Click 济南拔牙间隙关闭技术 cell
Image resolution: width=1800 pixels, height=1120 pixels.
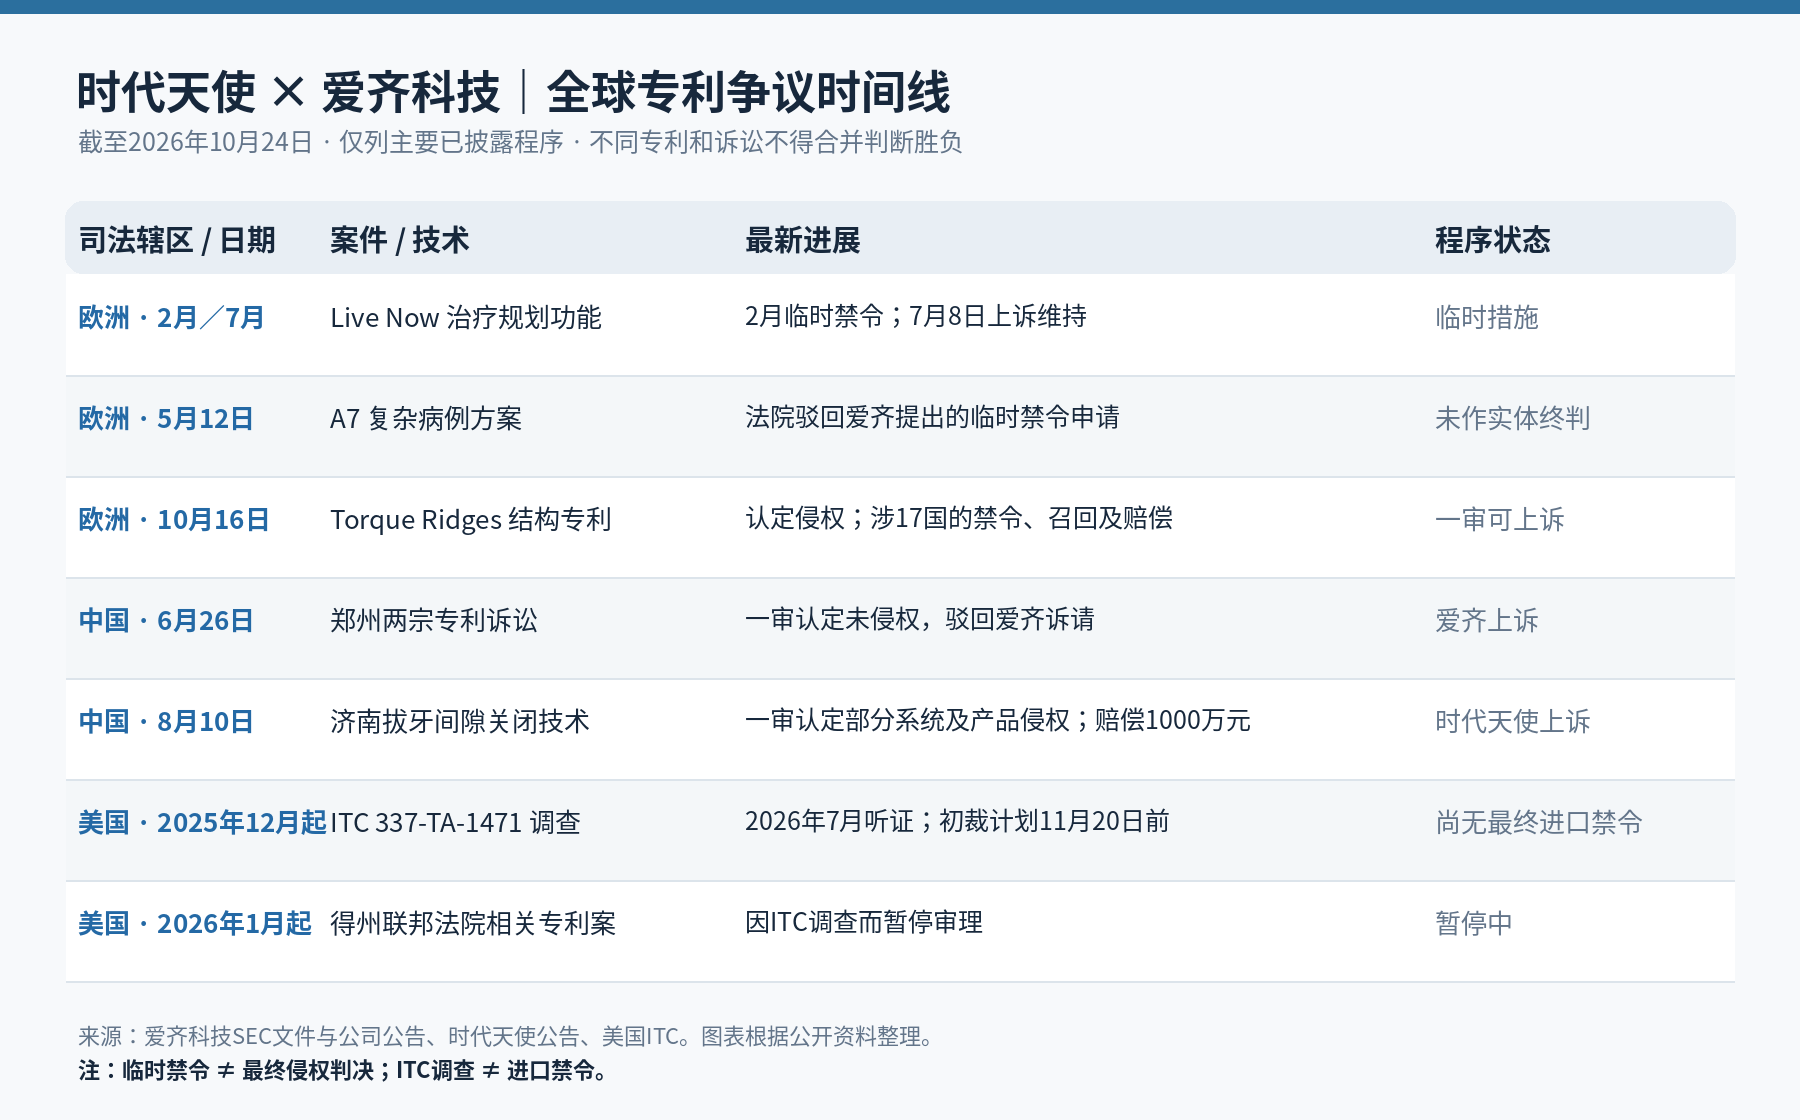click(x=460, y=722)
